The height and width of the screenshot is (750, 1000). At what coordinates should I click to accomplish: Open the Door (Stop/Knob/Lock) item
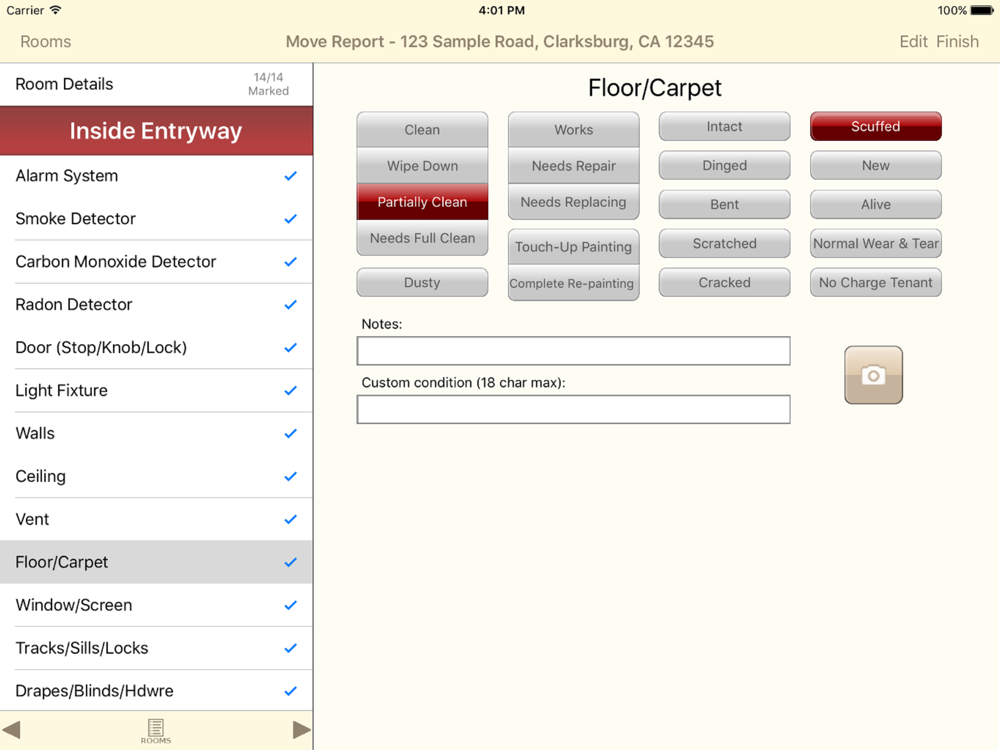tap(156, 348)
